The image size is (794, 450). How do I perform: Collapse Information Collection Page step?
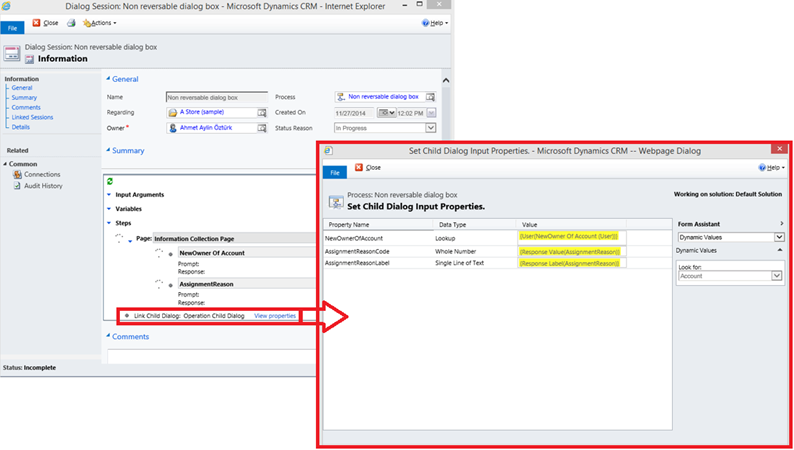130,240
